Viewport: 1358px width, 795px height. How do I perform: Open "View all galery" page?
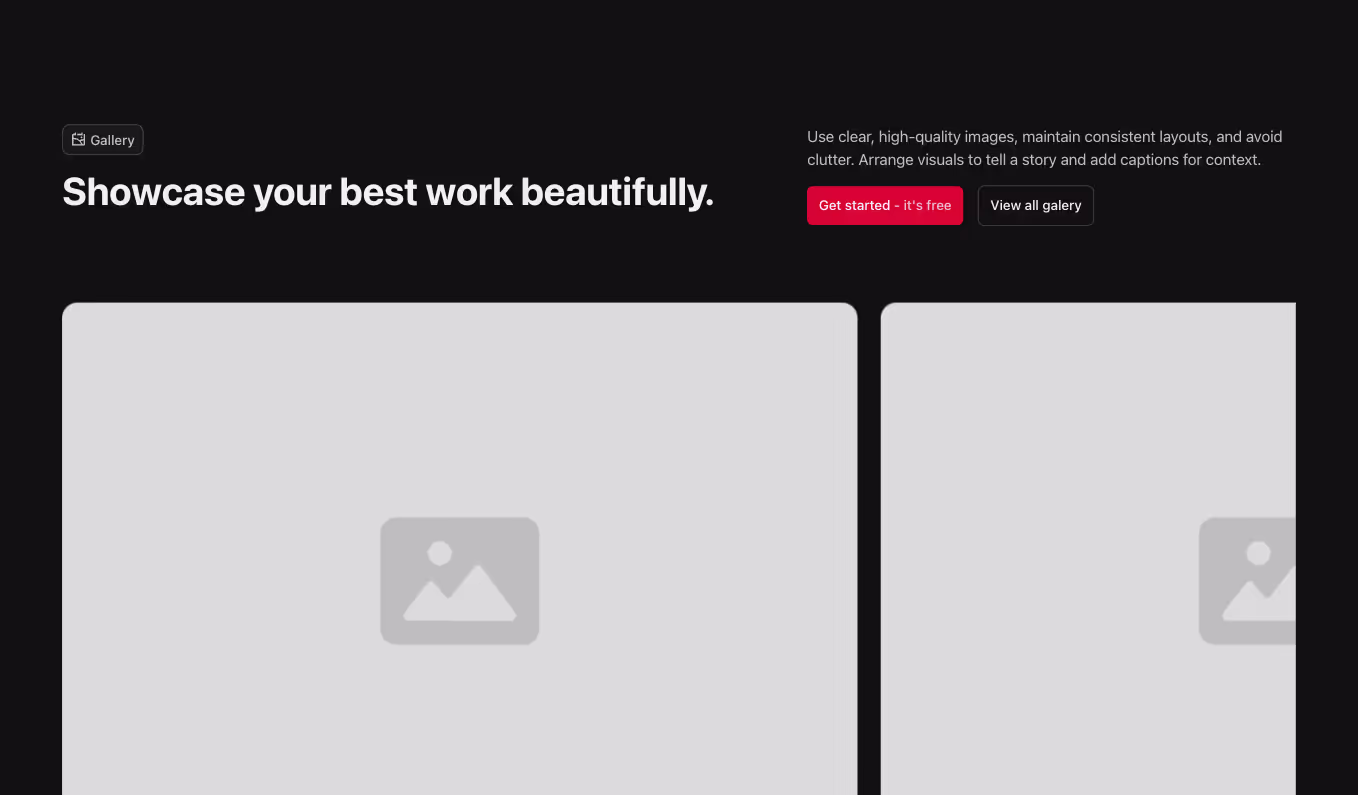(x=1035, y=205)
